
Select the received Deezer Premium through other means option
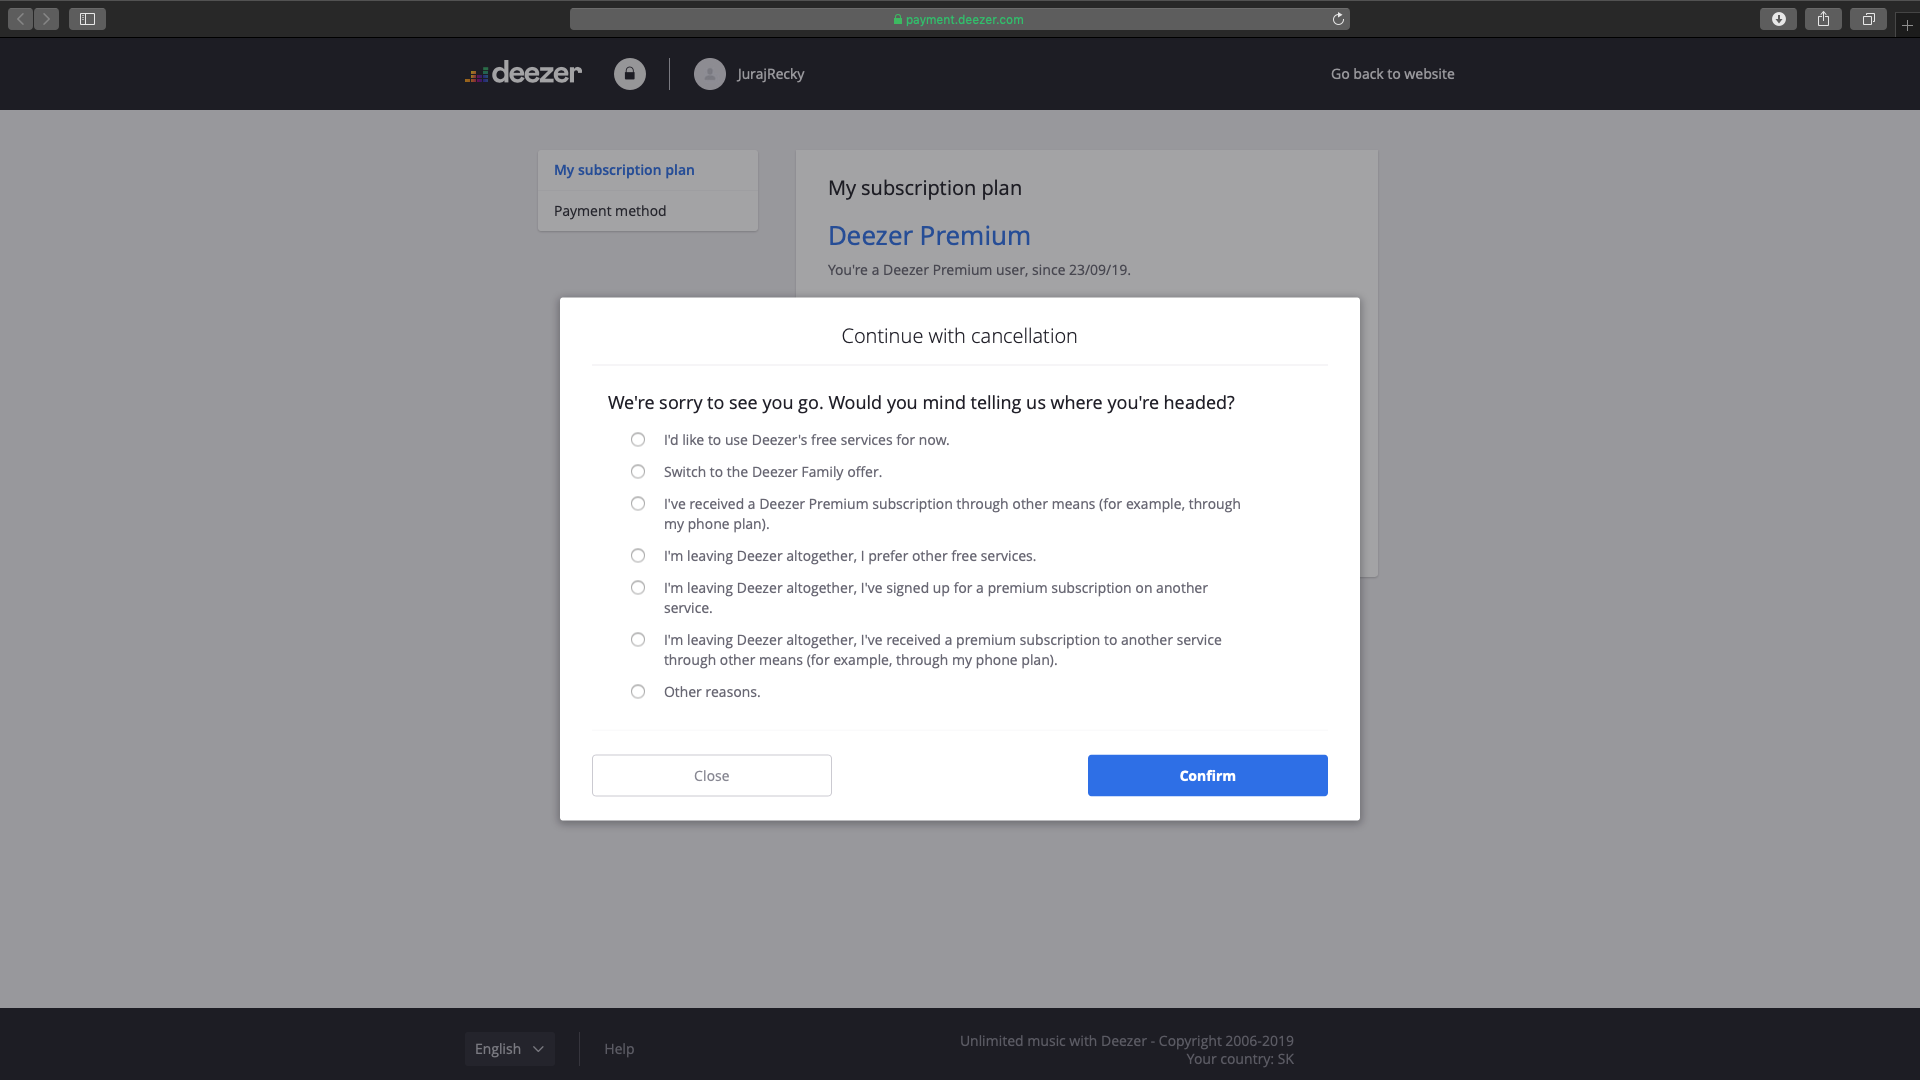pyautogui.click(x=638, y=504)
